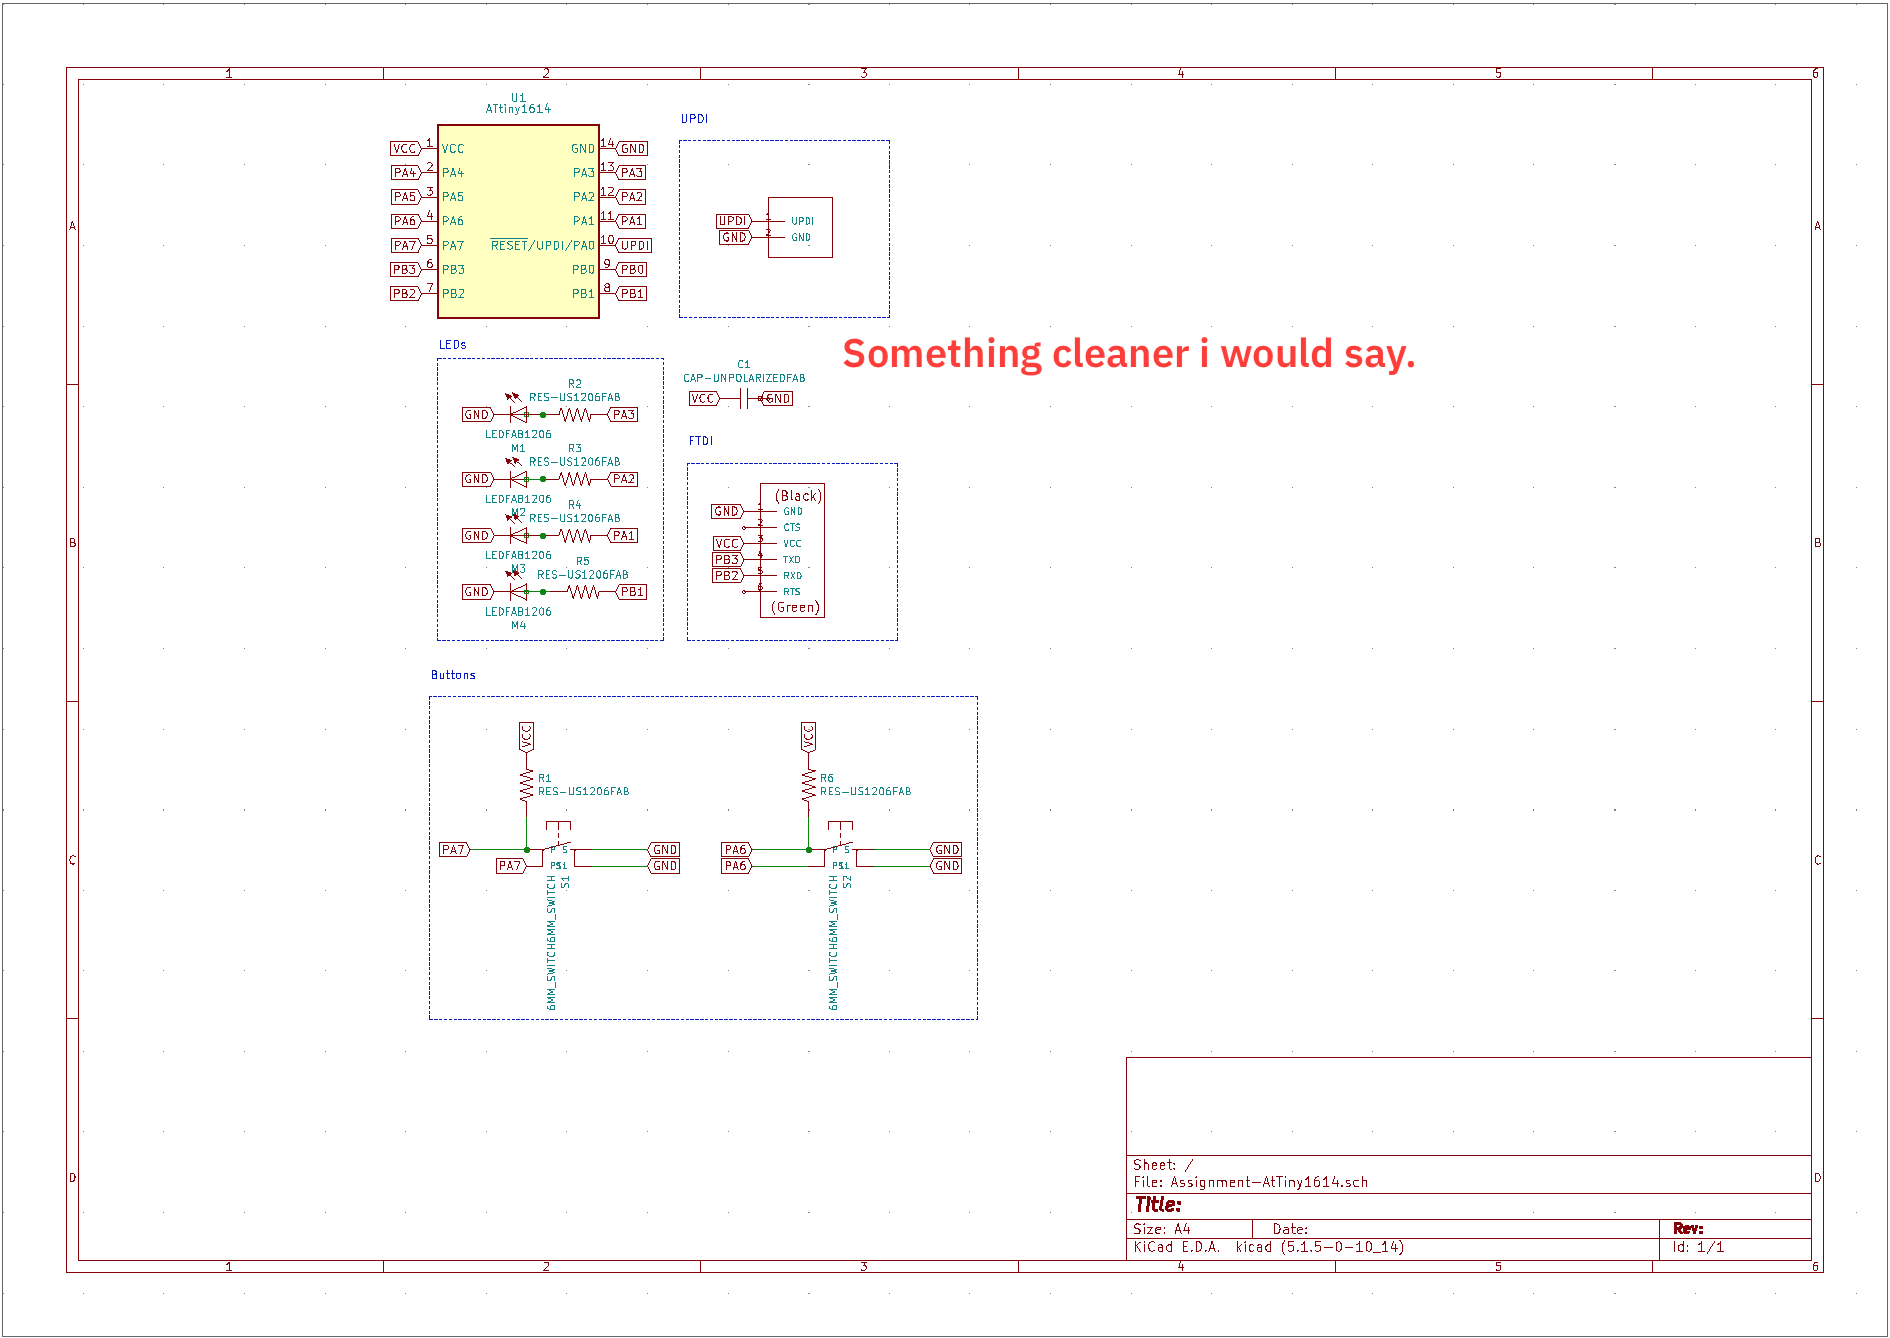Click the 'Title:' field in title block

click(1158, 1205)
